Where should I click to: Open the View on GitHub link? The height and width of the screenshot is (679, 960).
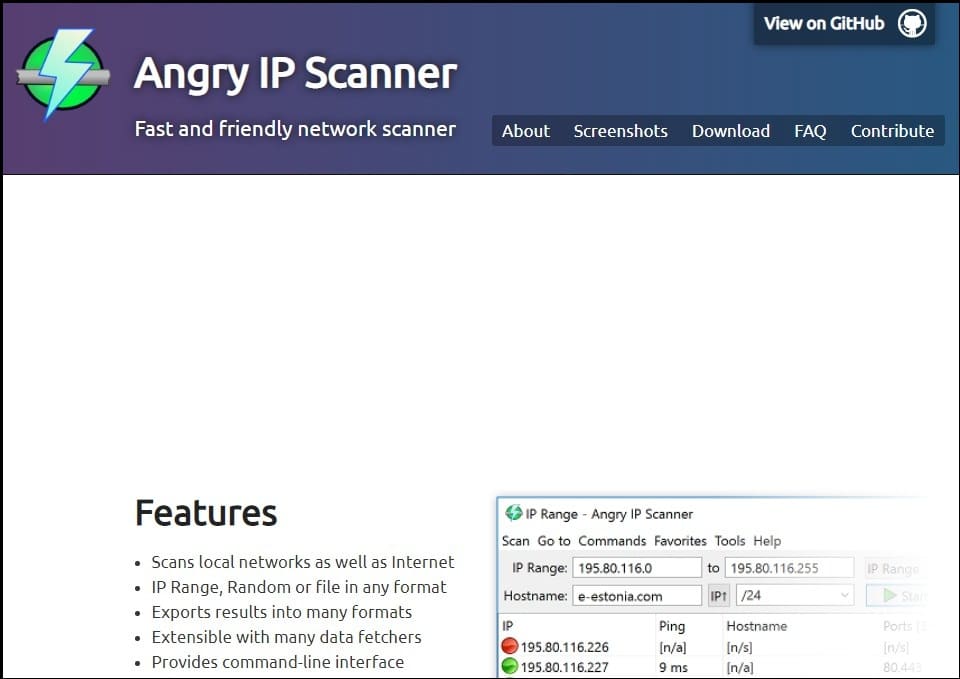(x=844, y=24)
